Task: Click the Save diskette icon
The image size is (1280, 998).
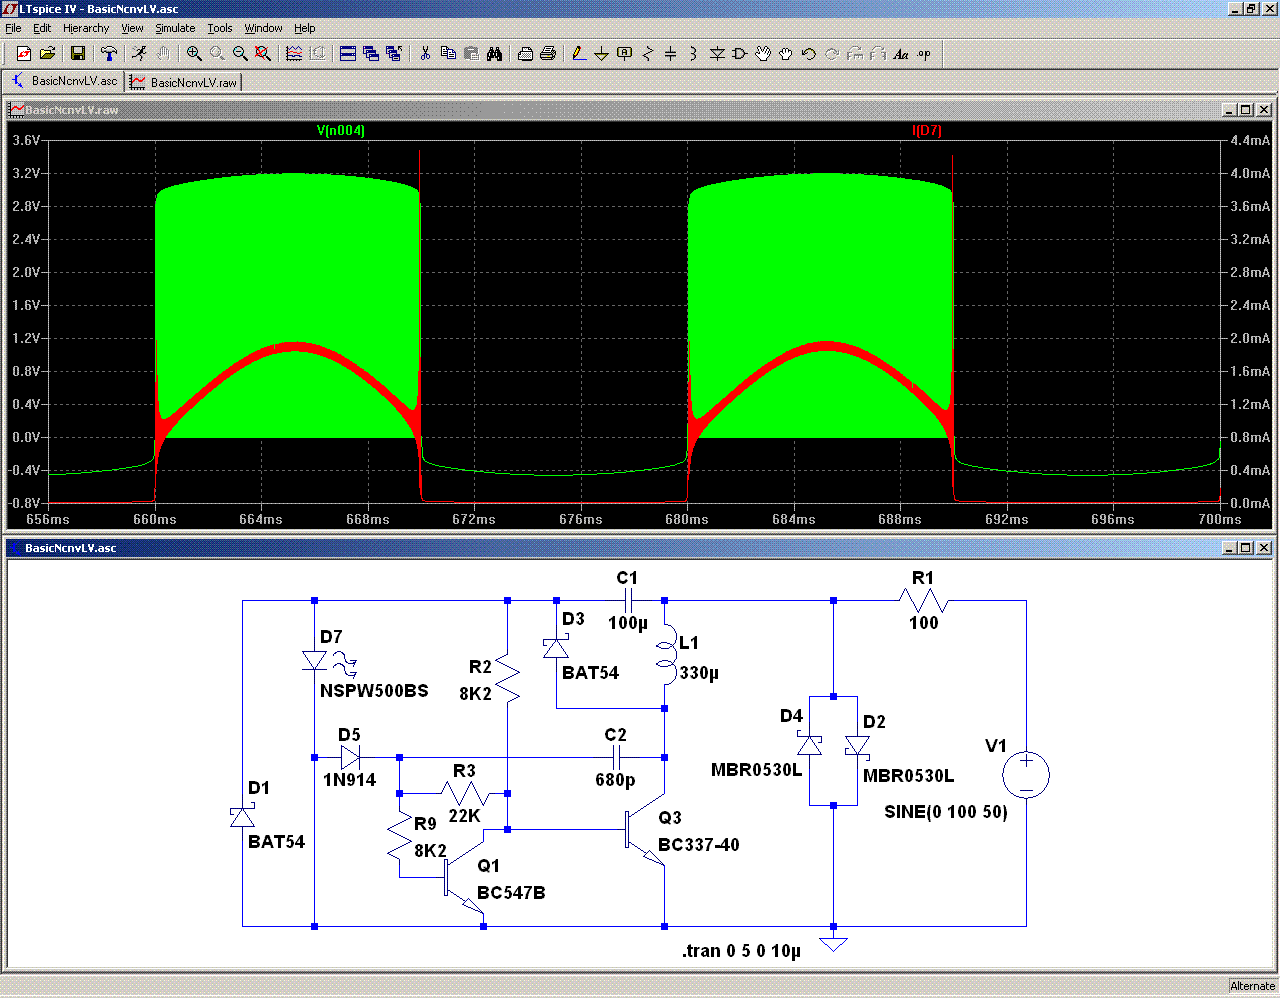Action: pyautogui.click(x=77, y=53)
